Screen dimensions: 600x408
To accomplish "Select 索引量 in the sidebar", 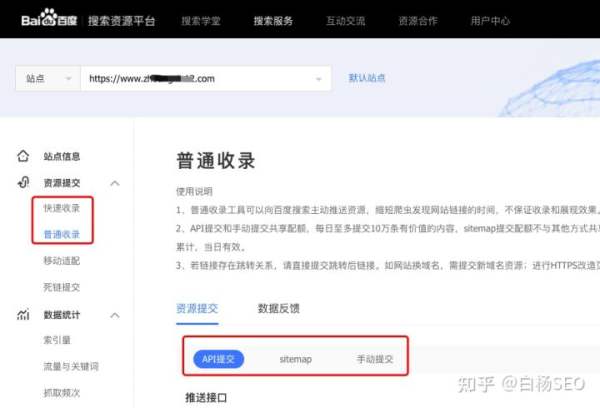I will (57, 340).
